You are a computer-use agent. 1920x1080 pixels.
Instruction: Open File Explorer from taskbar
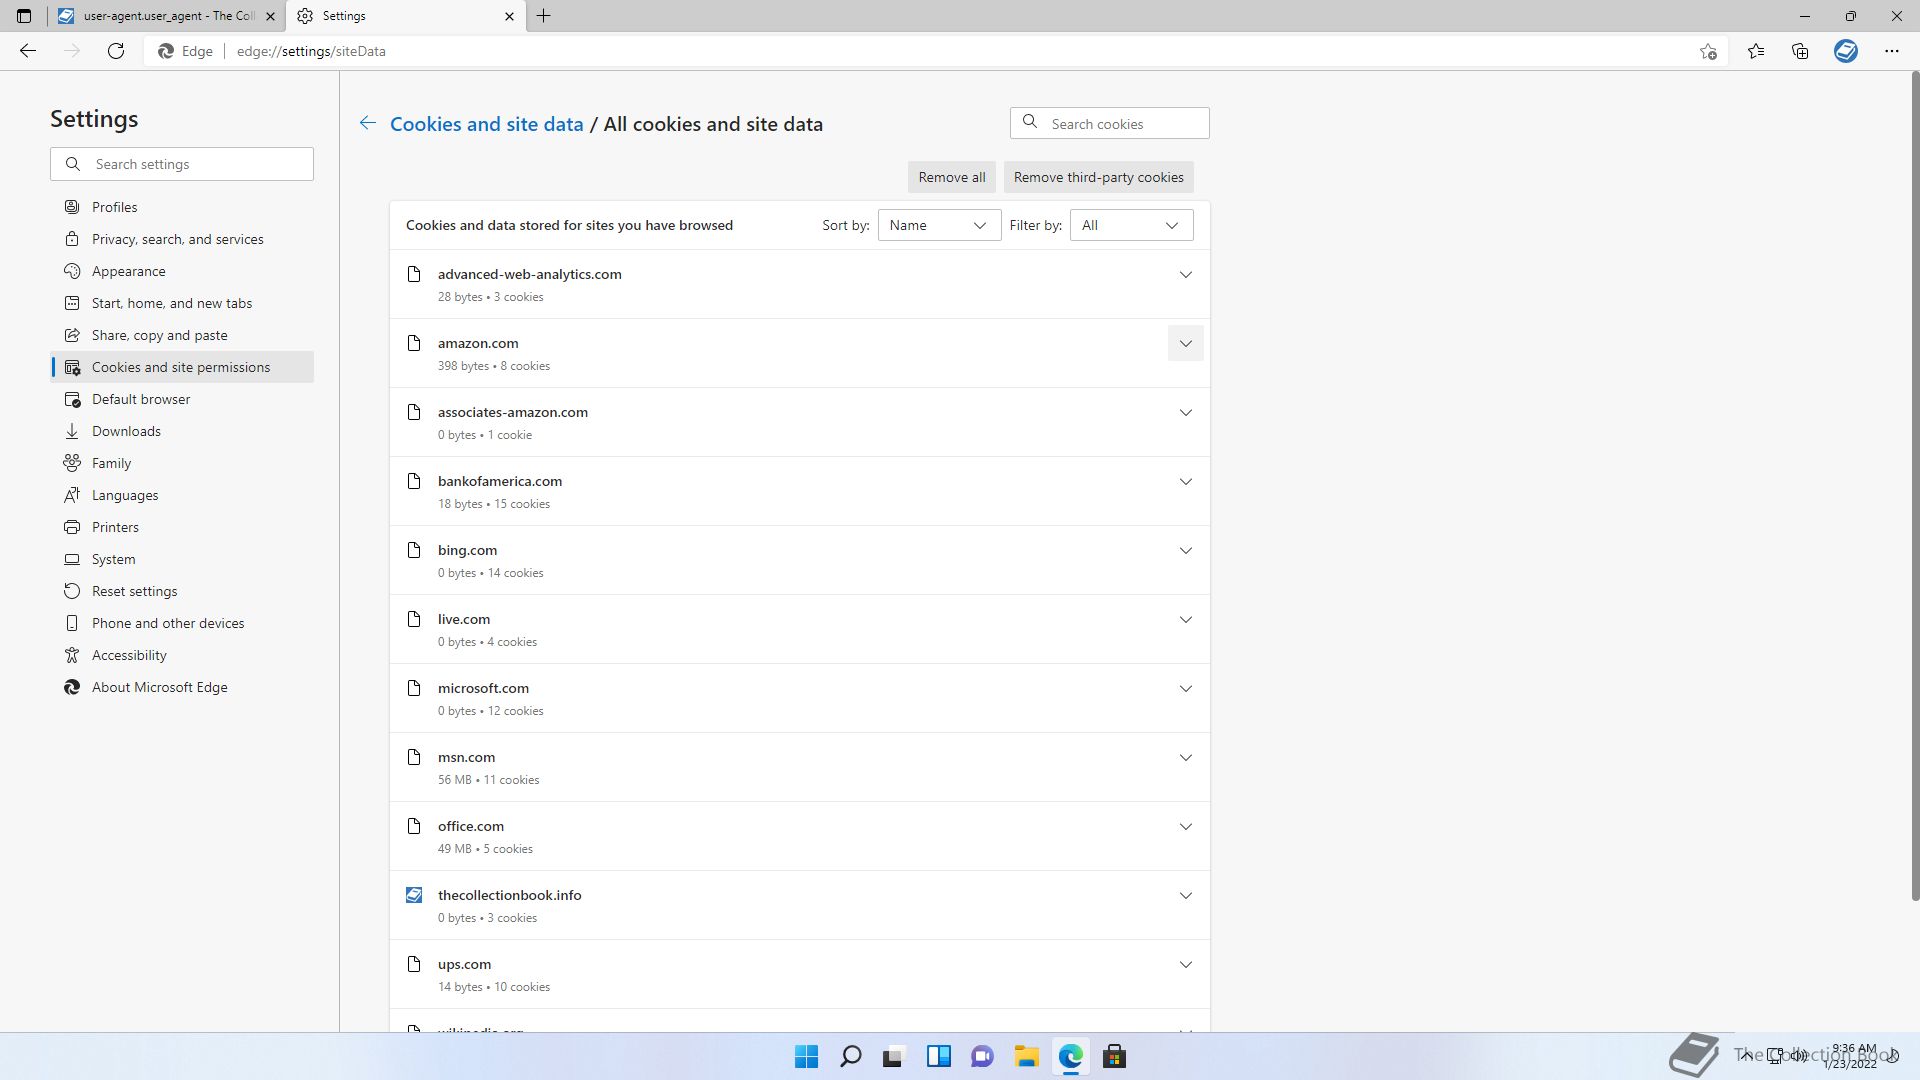1026,1056
